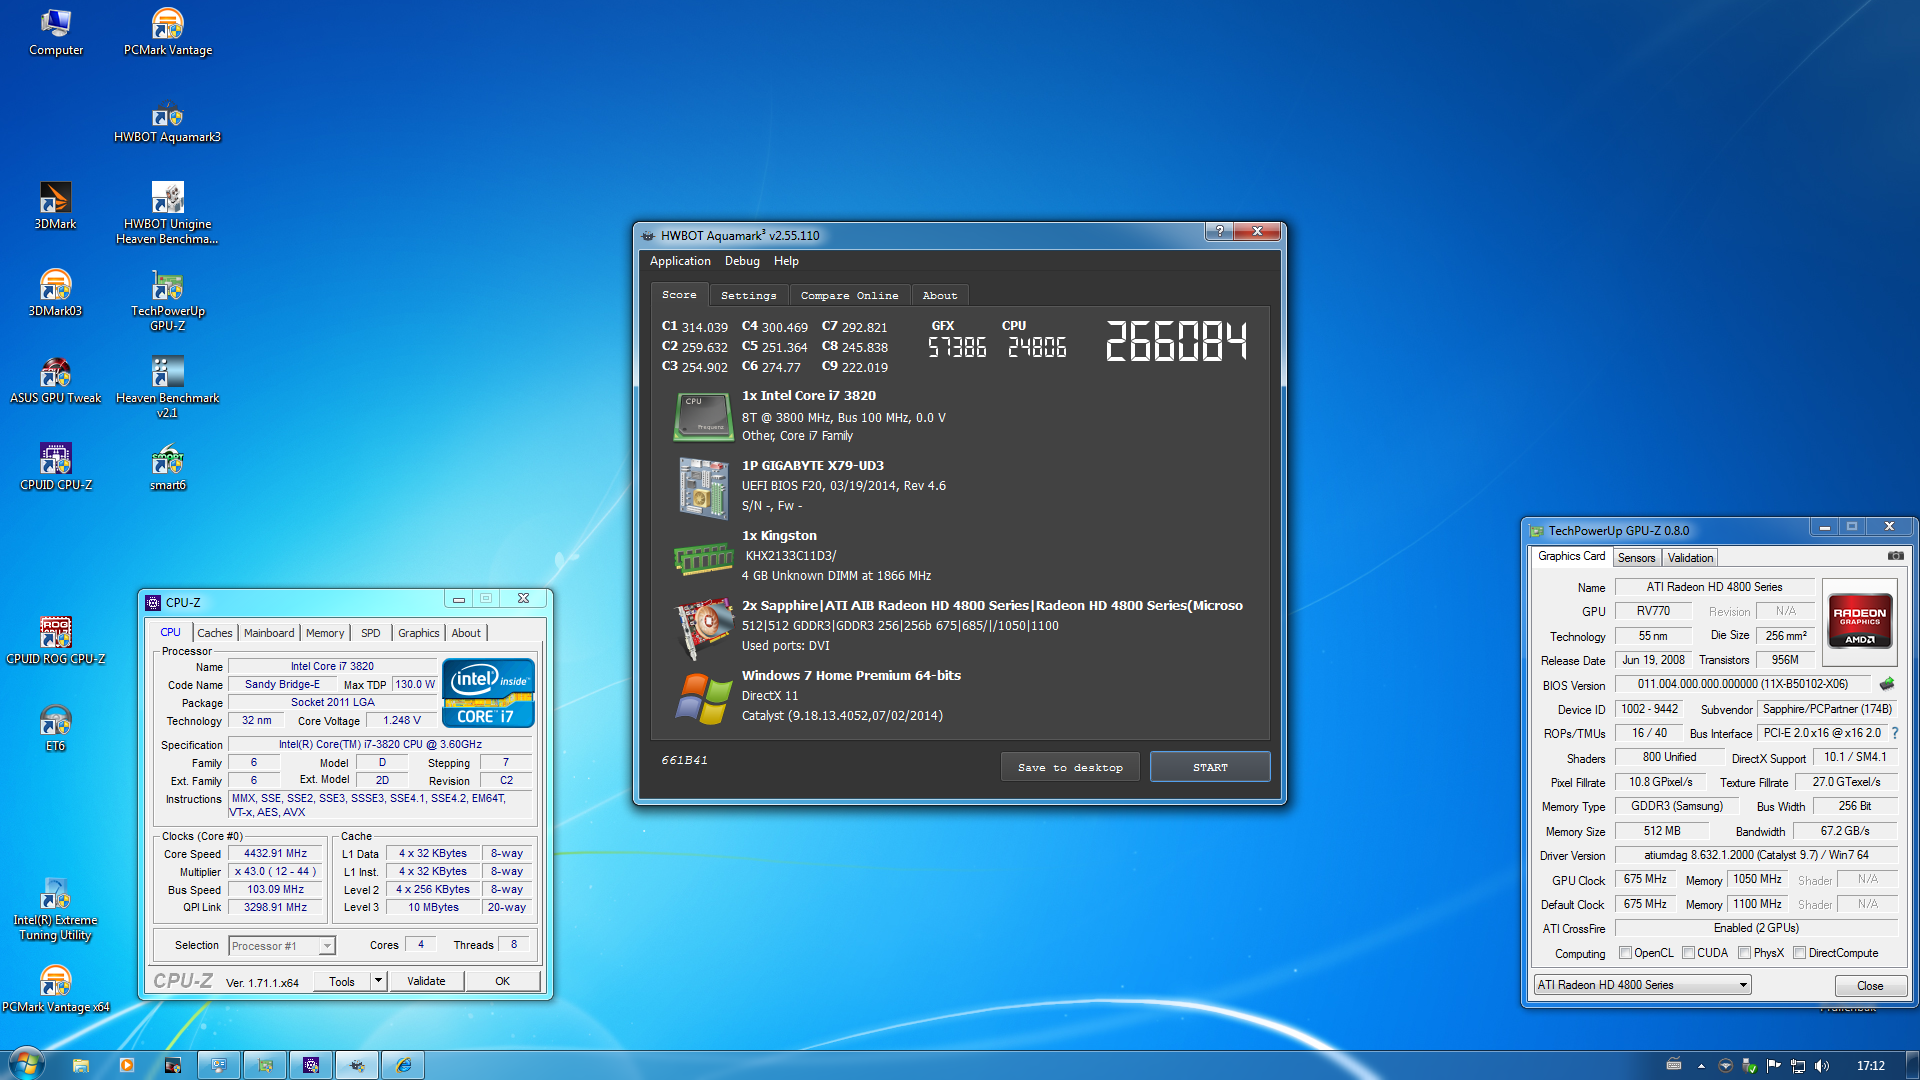The height and width of the screenshot is (1080, 1920).
Task: Click the Validate button in CPU-Z
Action: (426, 981)
